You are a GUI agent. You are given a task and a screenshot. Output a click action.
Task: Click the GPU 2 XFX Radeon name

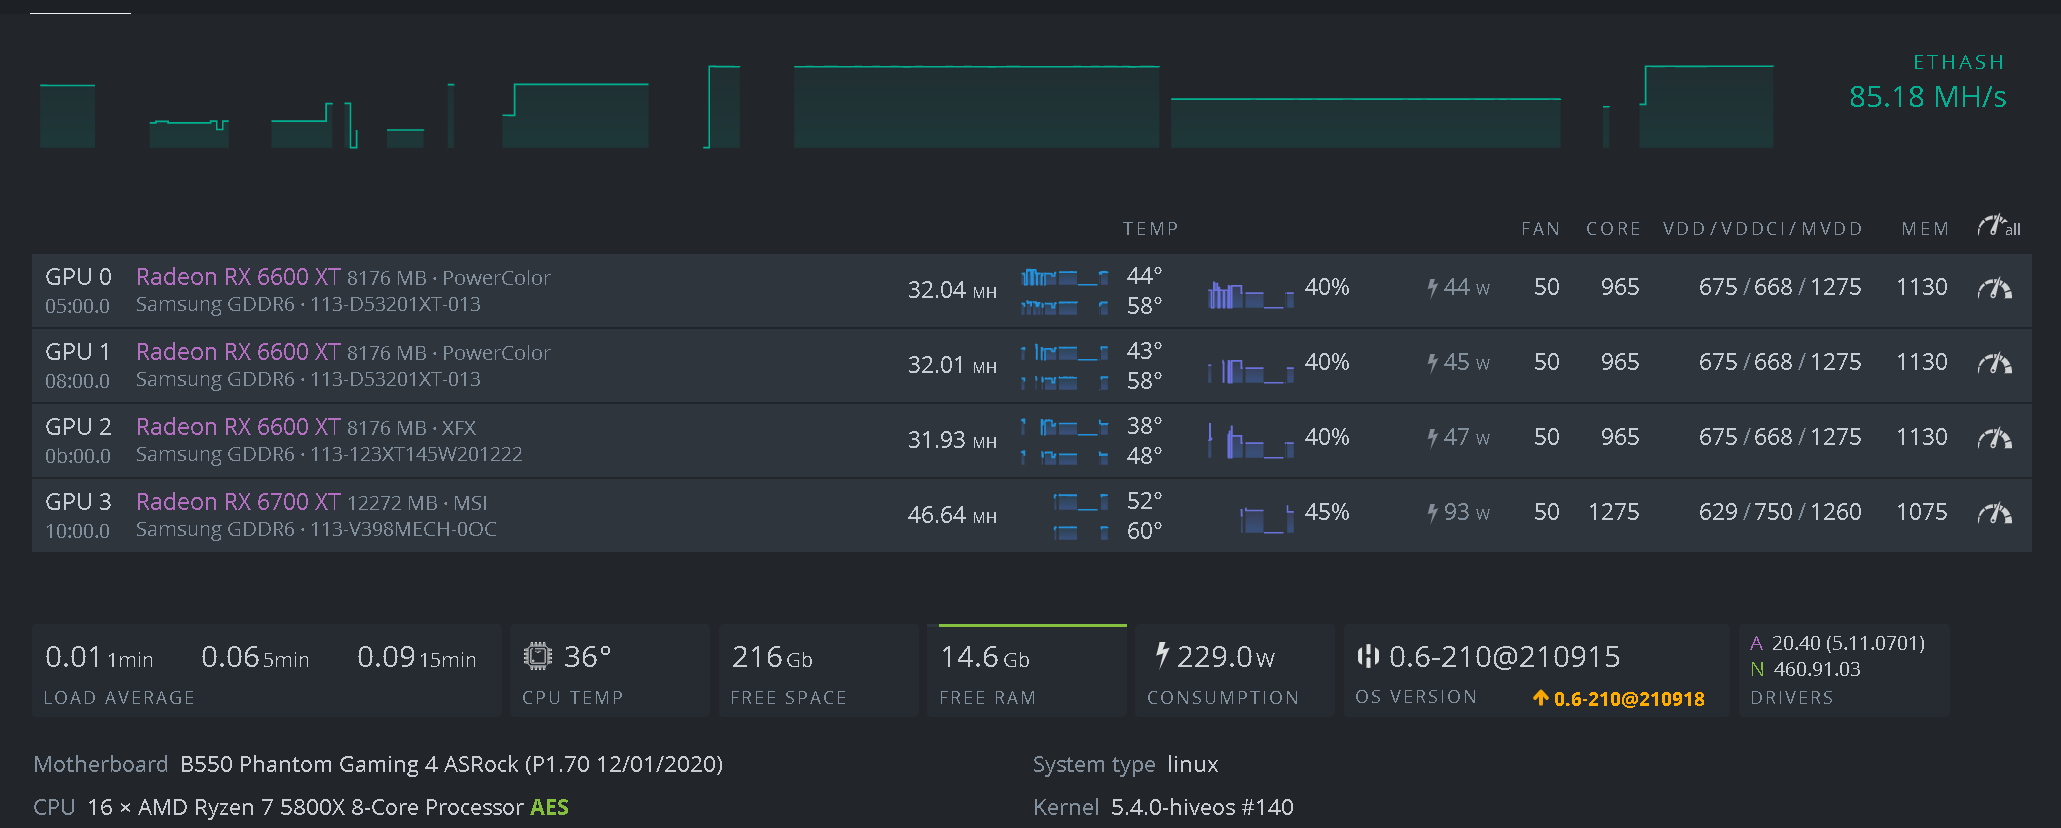coord(238,427)
